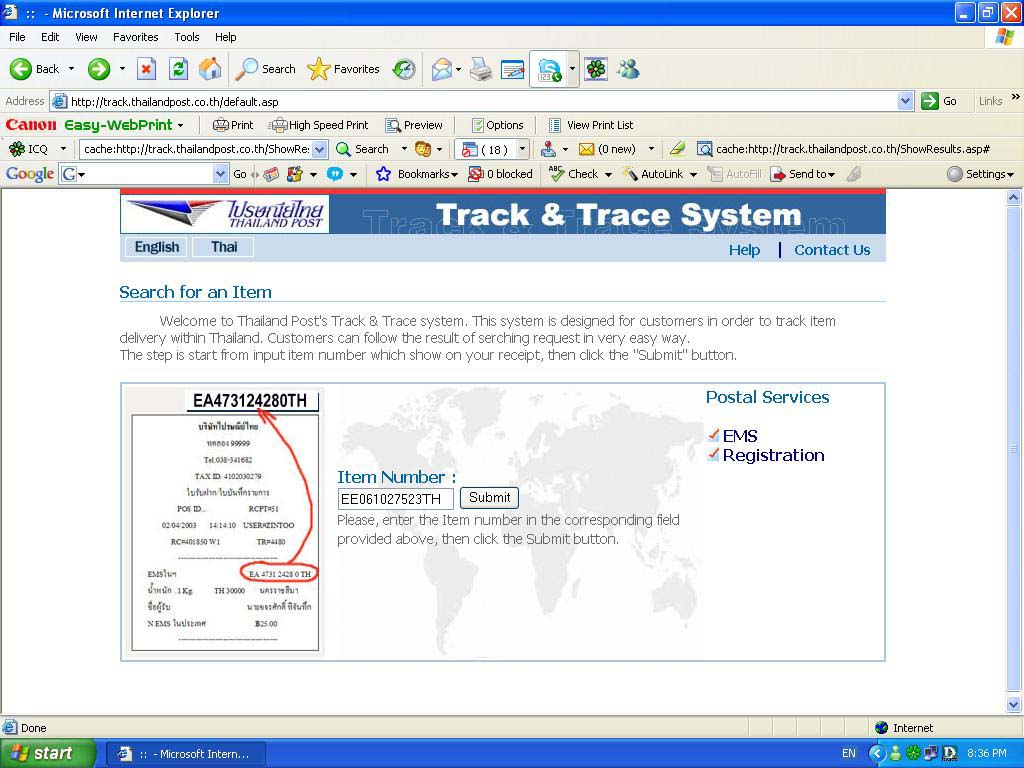Click the Favorites star button
Image resolution: width=1024 pixels, height=768 pixels.
(344, 69)
